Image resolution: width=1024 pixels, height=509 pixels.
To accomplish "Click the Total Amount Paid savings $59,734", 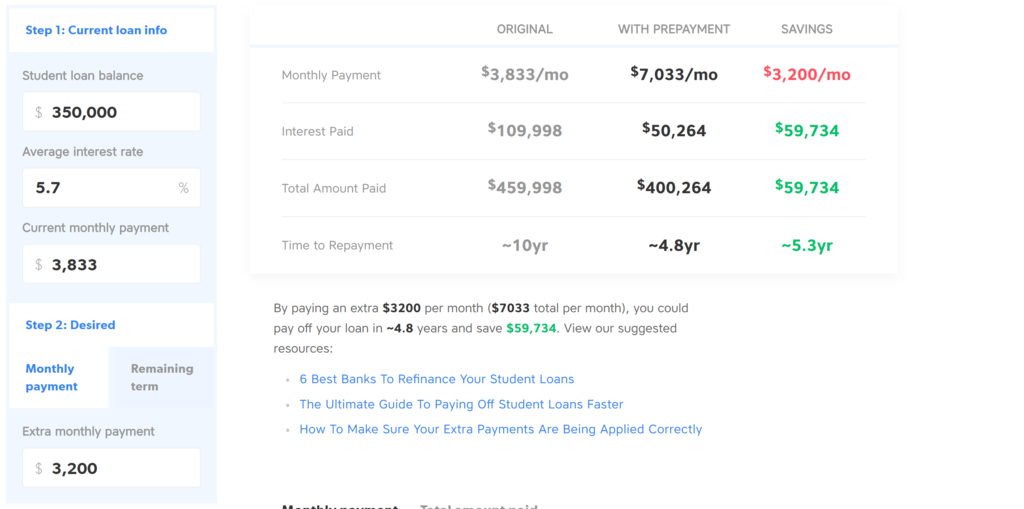I will coord(807,188).
